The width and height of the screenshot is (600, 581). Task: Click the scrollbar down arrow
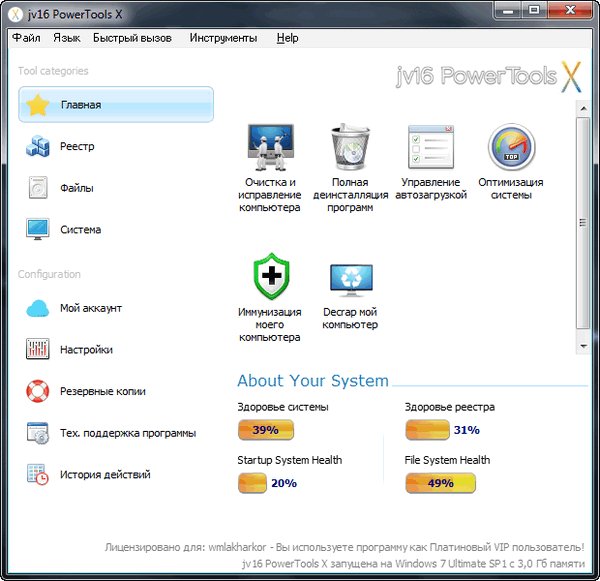tap(583, 346)
